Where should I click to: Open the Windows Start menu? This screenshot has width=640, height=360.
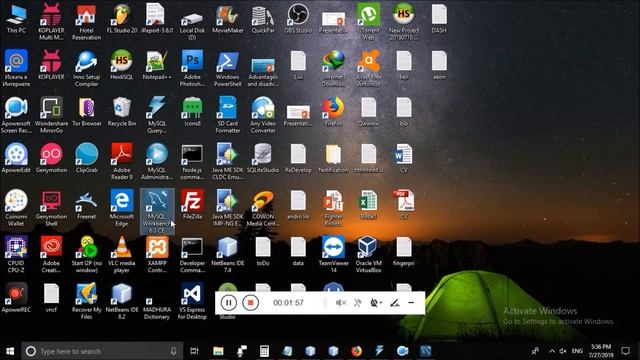[10, 351]
